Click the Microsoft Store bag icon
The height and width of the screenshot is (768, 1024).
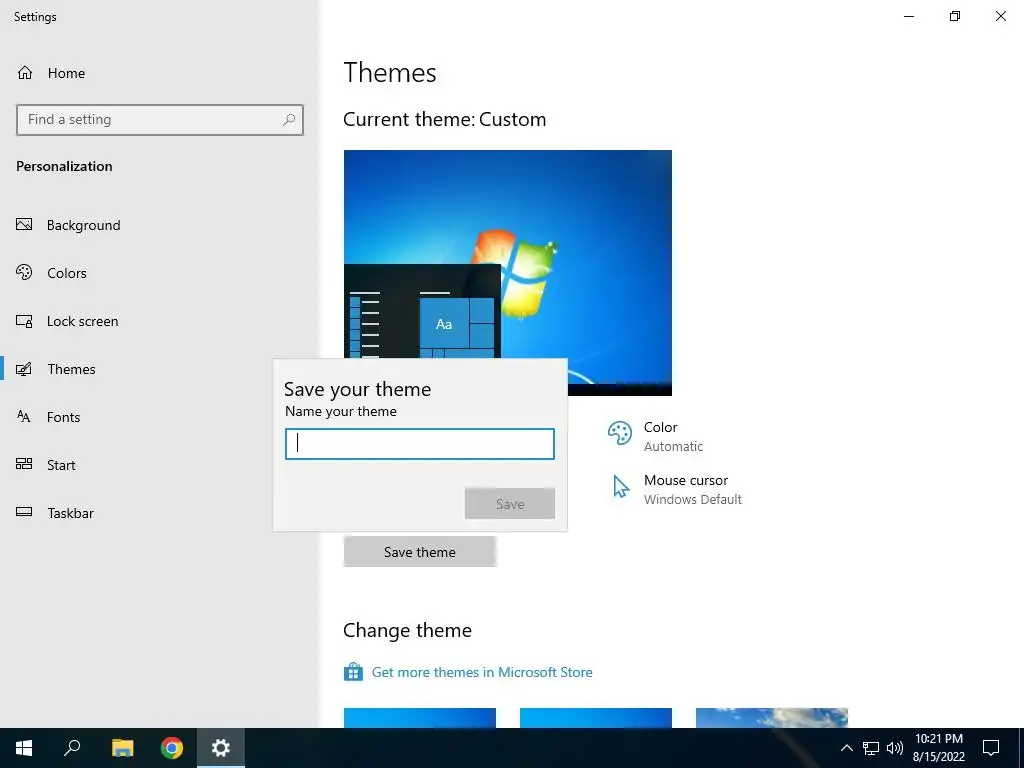[353, 671]
